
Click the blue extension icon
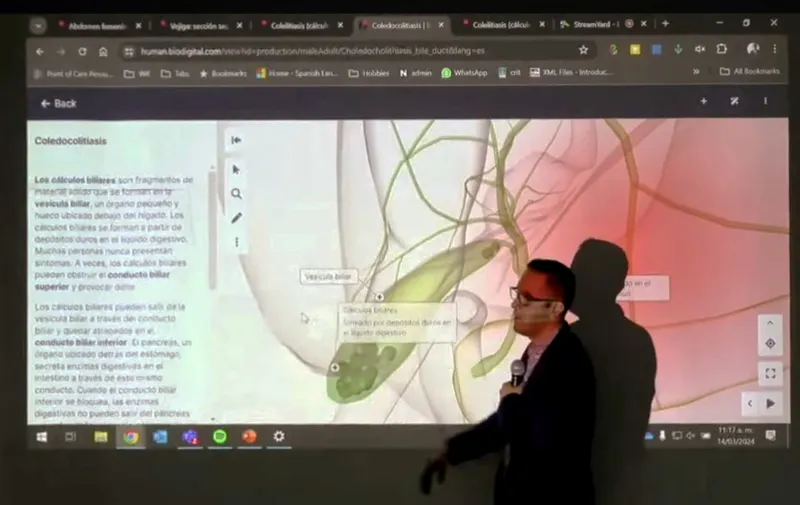(657, 49)
